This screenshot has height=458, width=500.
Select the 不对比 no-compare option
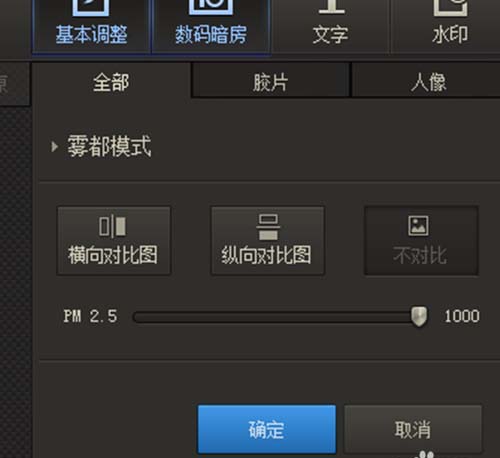tap(421, 241)
